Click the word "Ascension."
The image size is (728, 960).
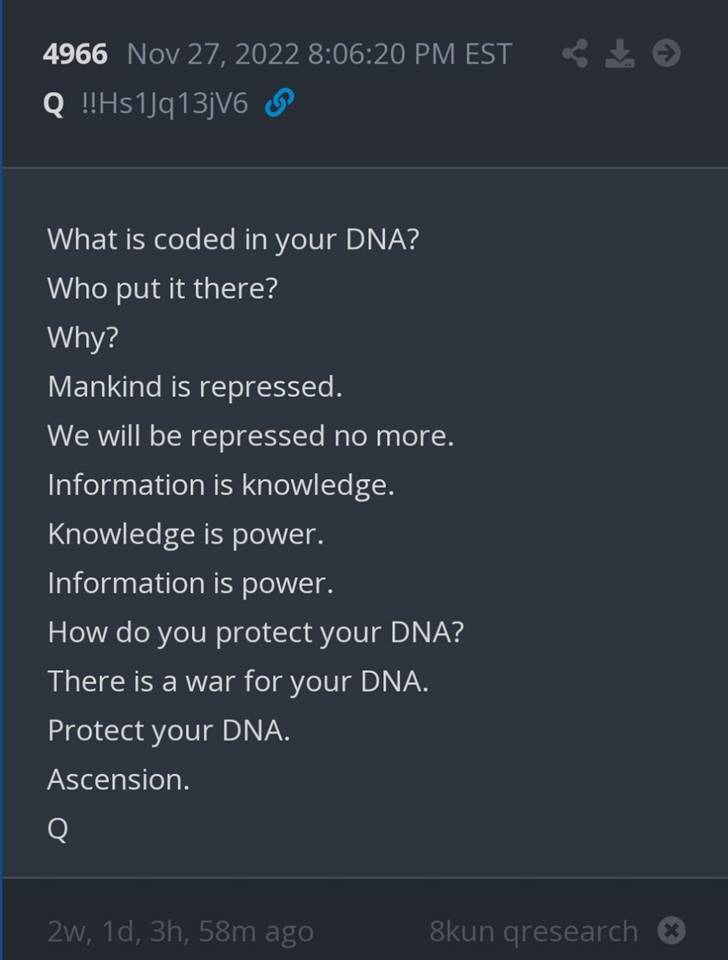118,780
